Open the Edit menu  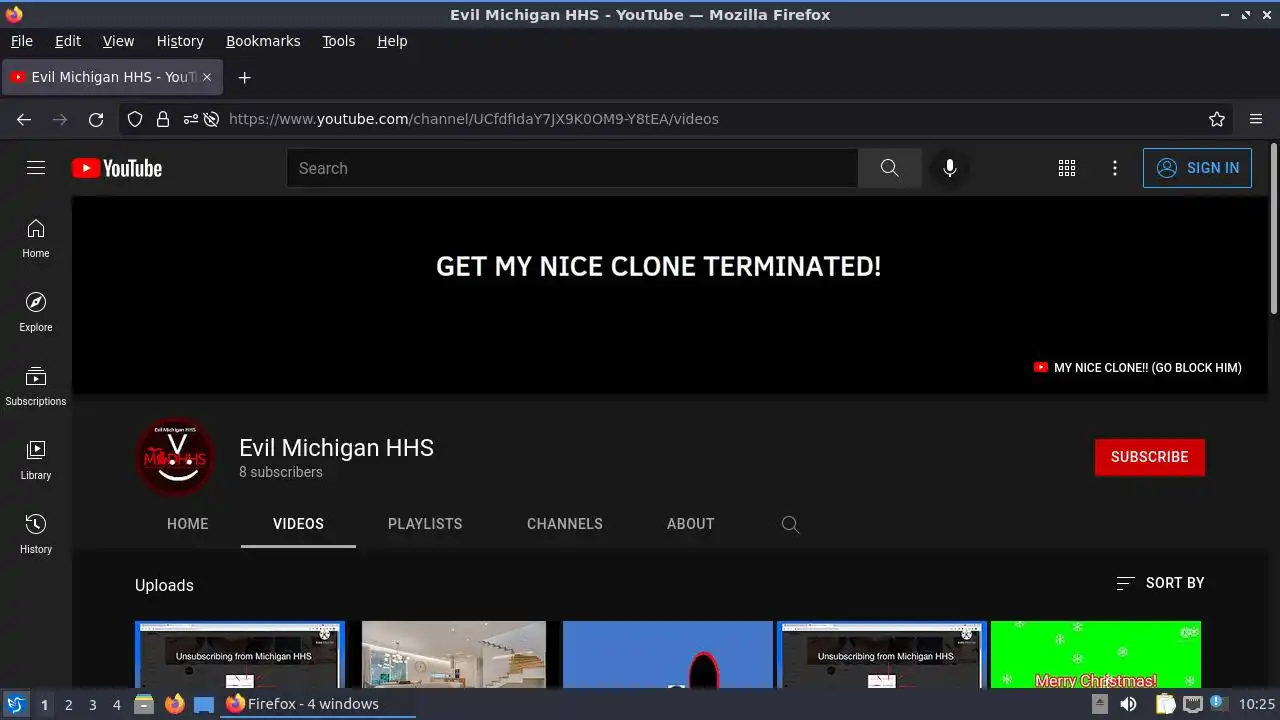coord(68,41)
